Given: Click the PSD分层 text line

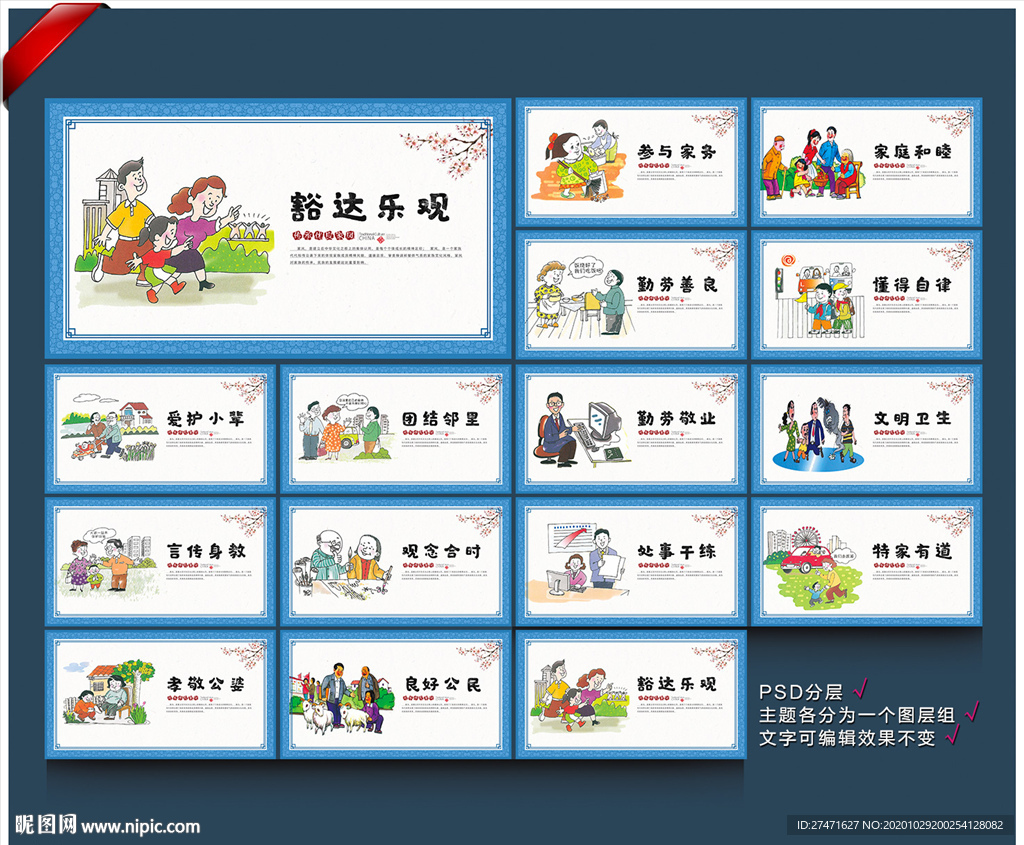Looking at the screenshot, I should pos(801,692).
